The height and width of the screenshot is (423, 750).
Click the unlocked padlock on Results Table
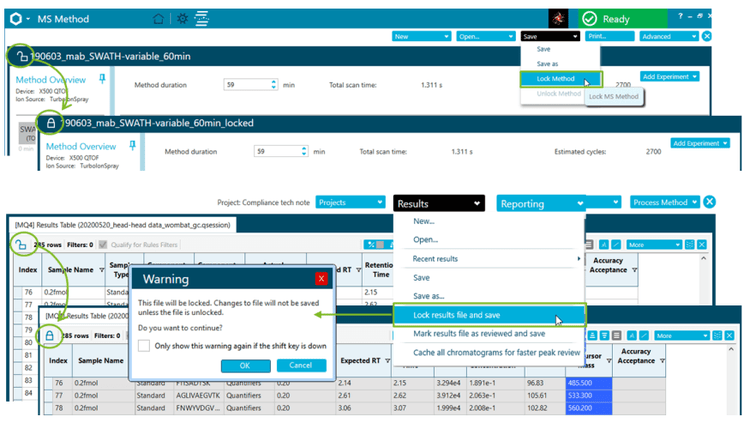coord(21,243)
